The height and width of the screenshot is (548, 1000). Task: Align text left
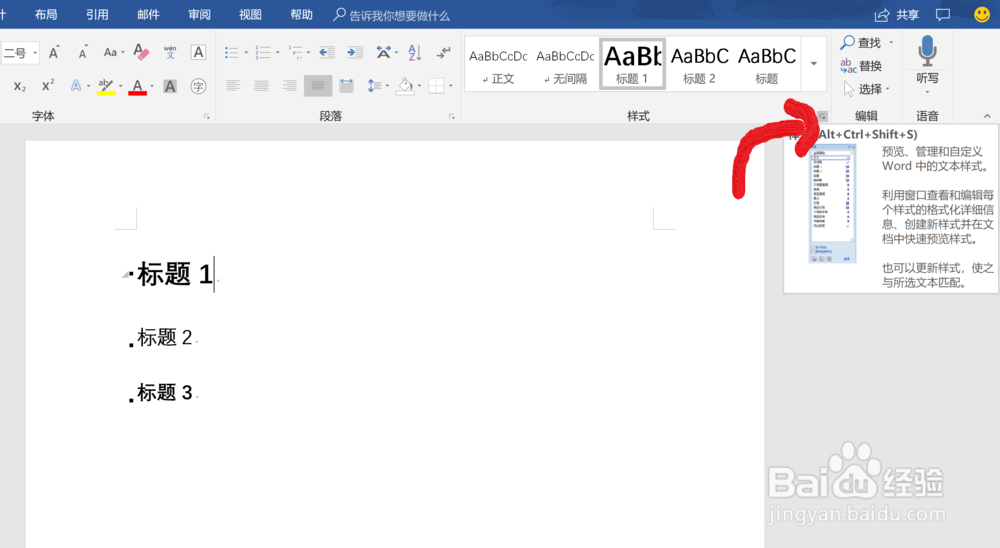click(x=233, y=85)
